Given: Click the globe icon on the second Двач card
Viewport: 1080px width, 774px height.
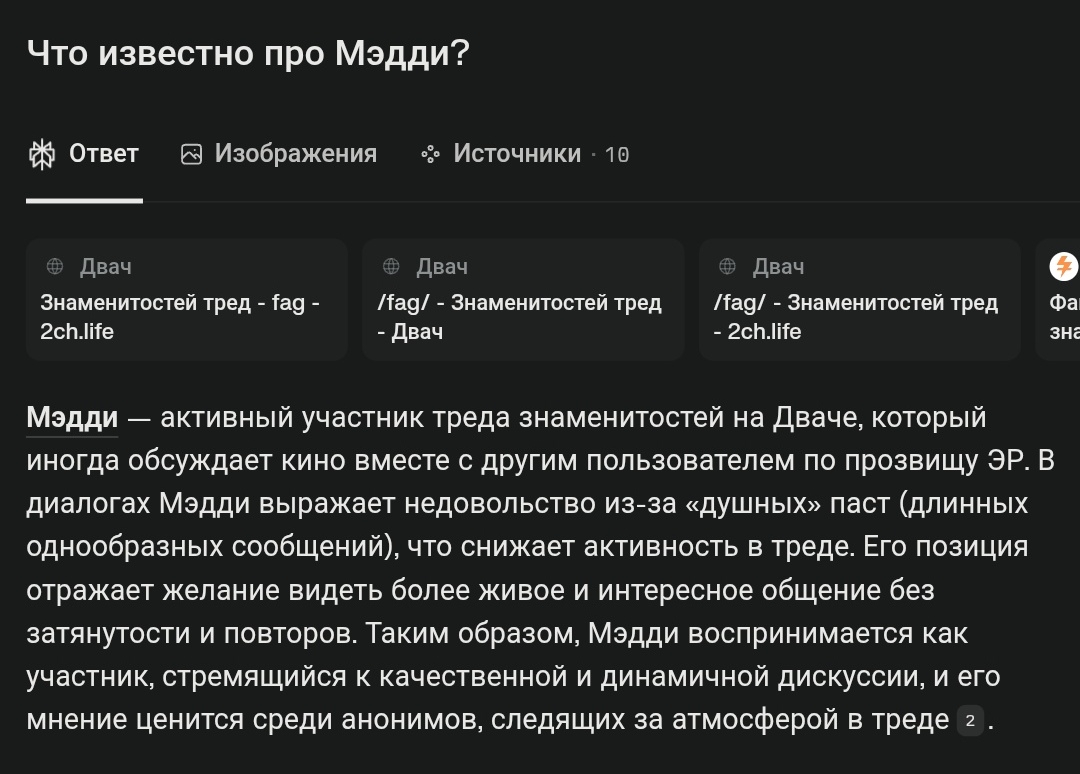Looking at the screenshot, I should (391, 266).
